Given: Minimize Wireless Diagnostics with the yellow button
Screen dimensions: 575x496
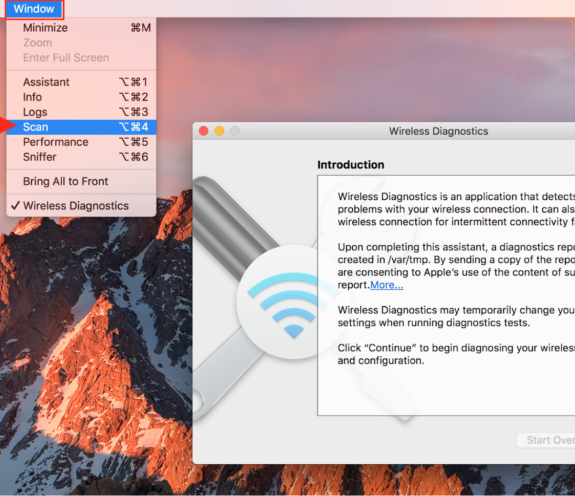Looking at the screenshot, I should coord(219,131).
